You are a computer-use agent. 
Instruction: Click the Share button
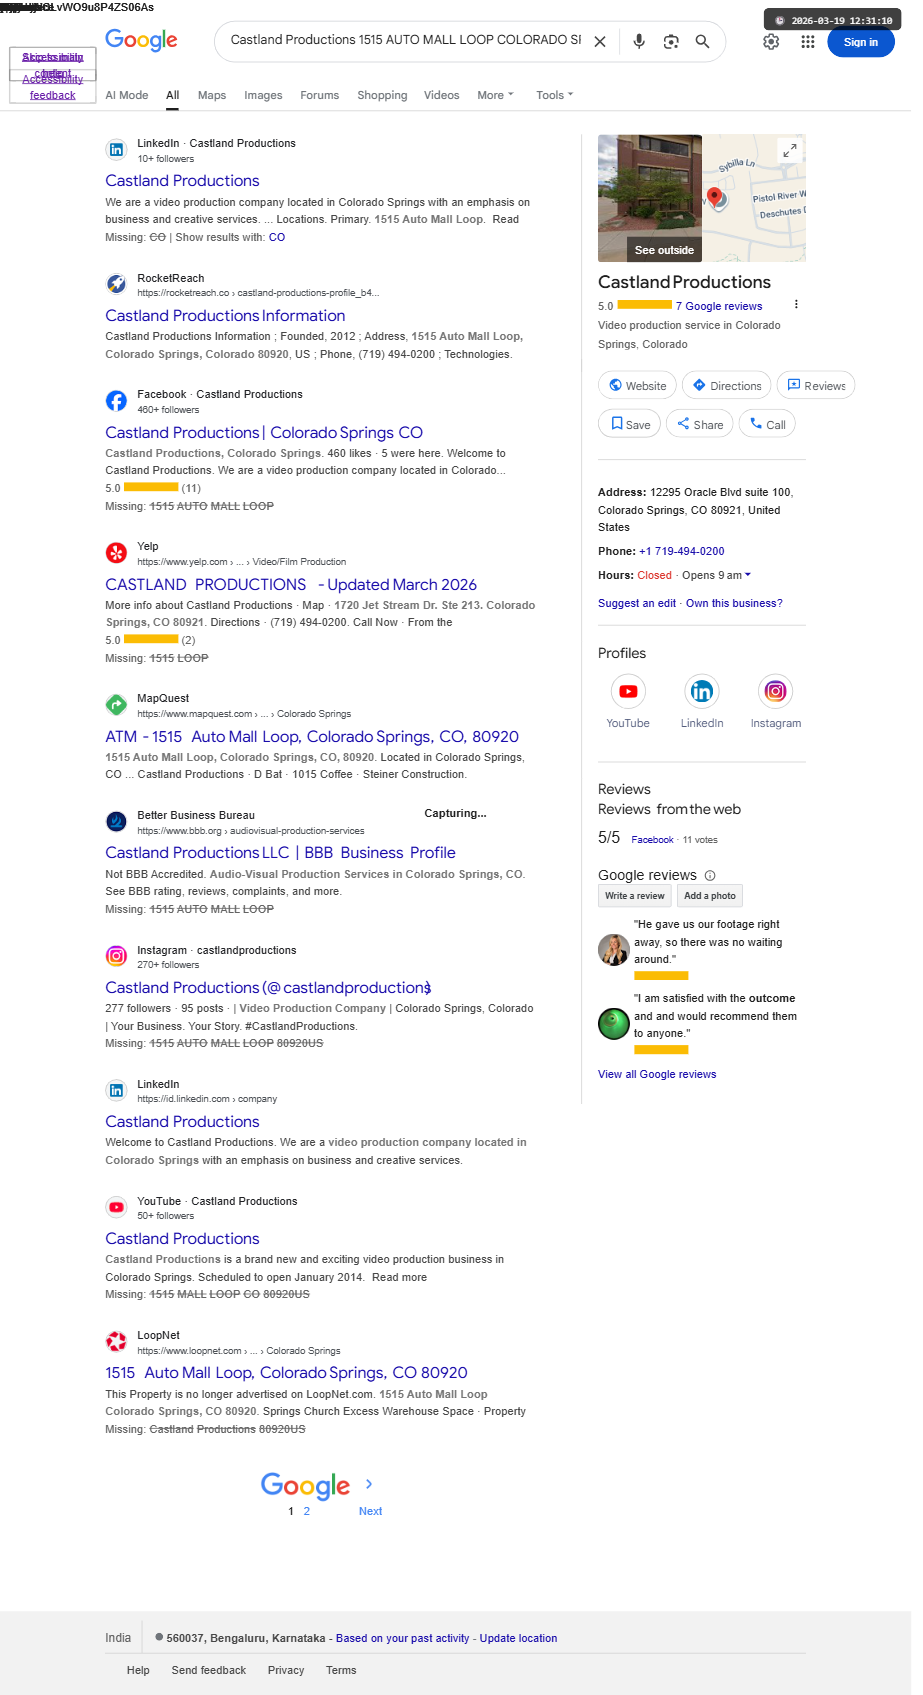click(x=699, y=424)
